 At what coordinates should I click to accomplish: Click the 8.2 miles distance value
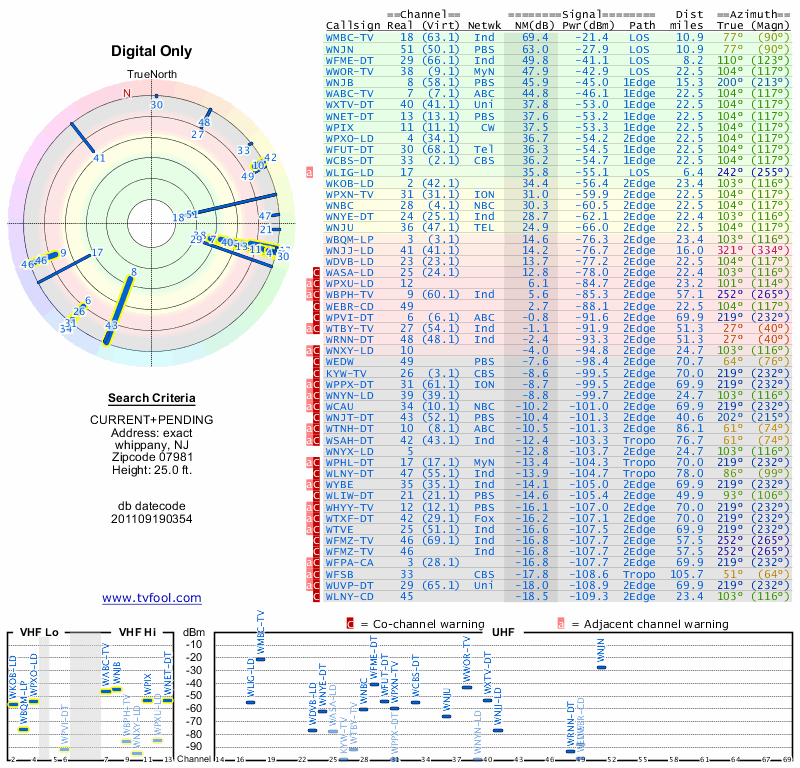coord(693,60)
